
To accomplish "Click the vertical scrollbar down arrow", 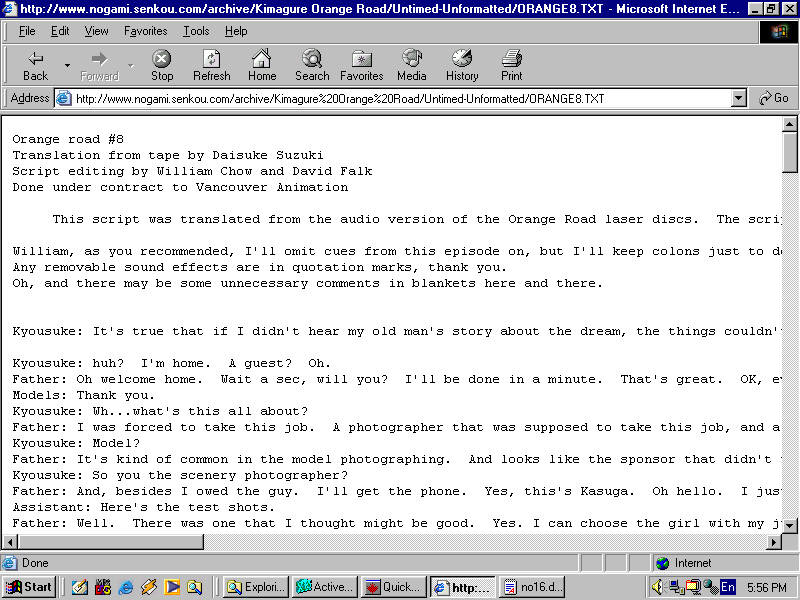I will pos(789,525).
